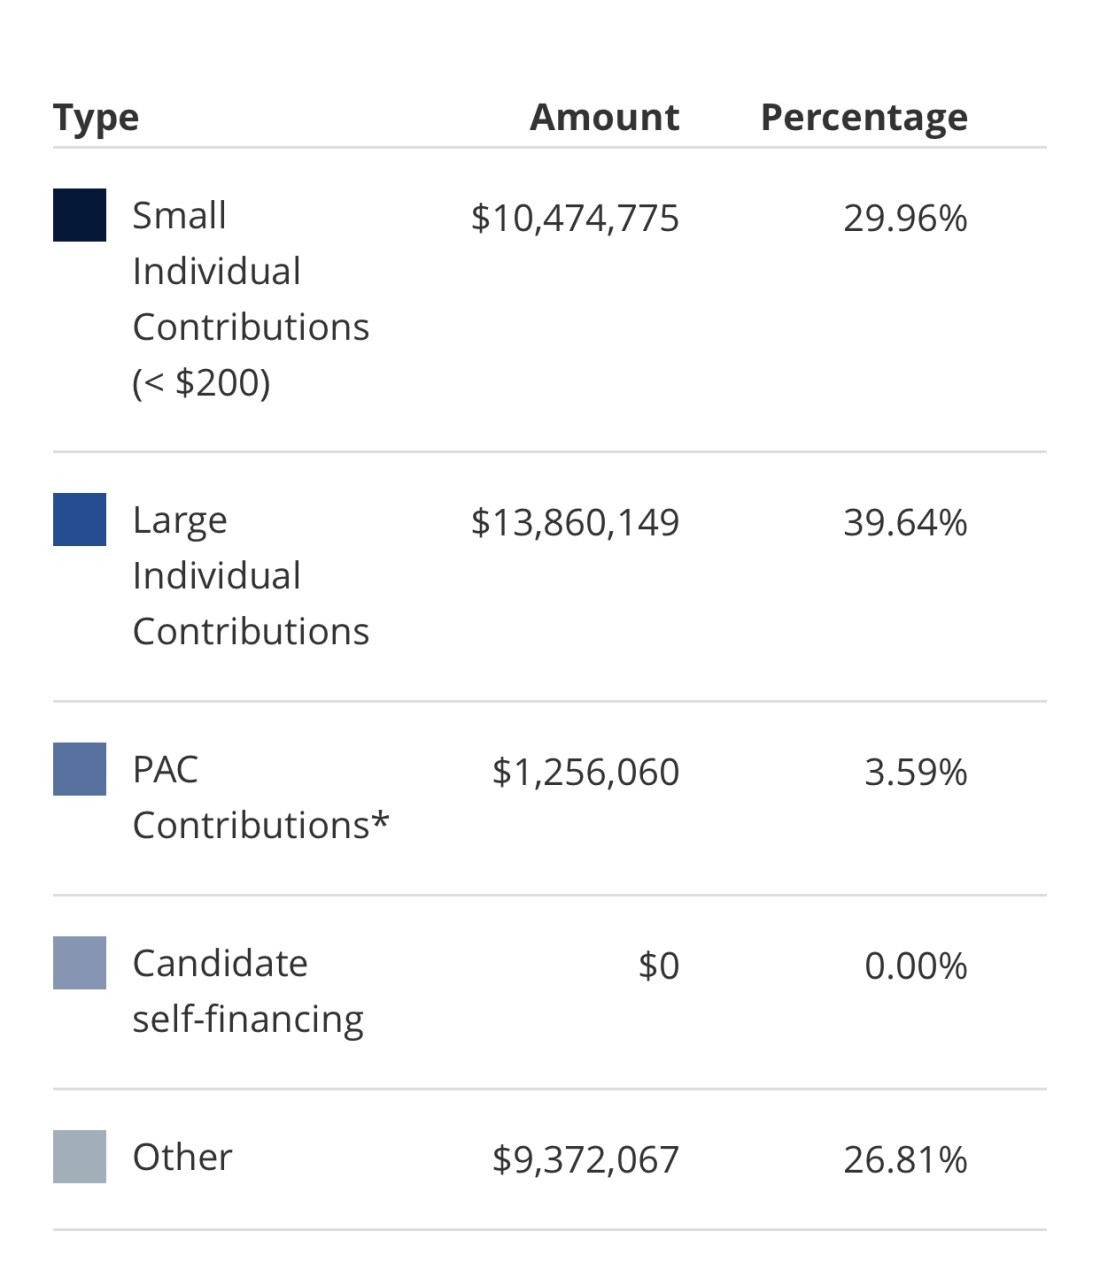Click the 29.96% percentage value
Screen dimensions: 1100x1262
[905, 218]
